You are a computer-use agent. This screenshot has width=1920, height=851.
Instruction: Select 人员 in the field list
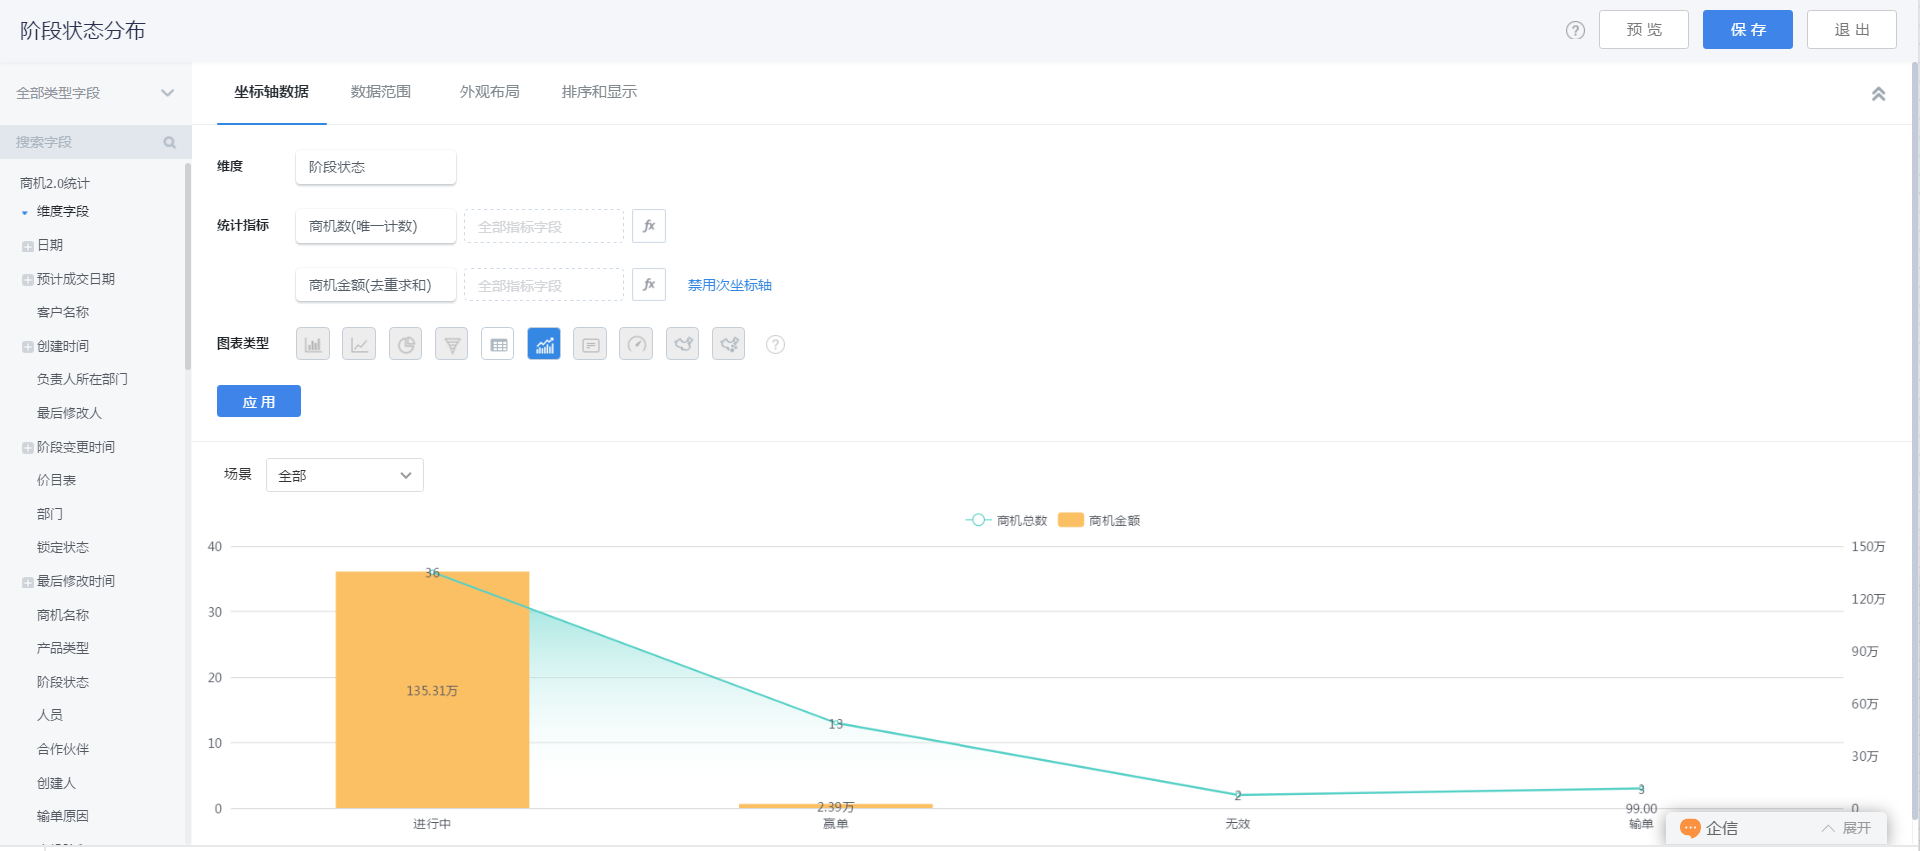[50, 716]
